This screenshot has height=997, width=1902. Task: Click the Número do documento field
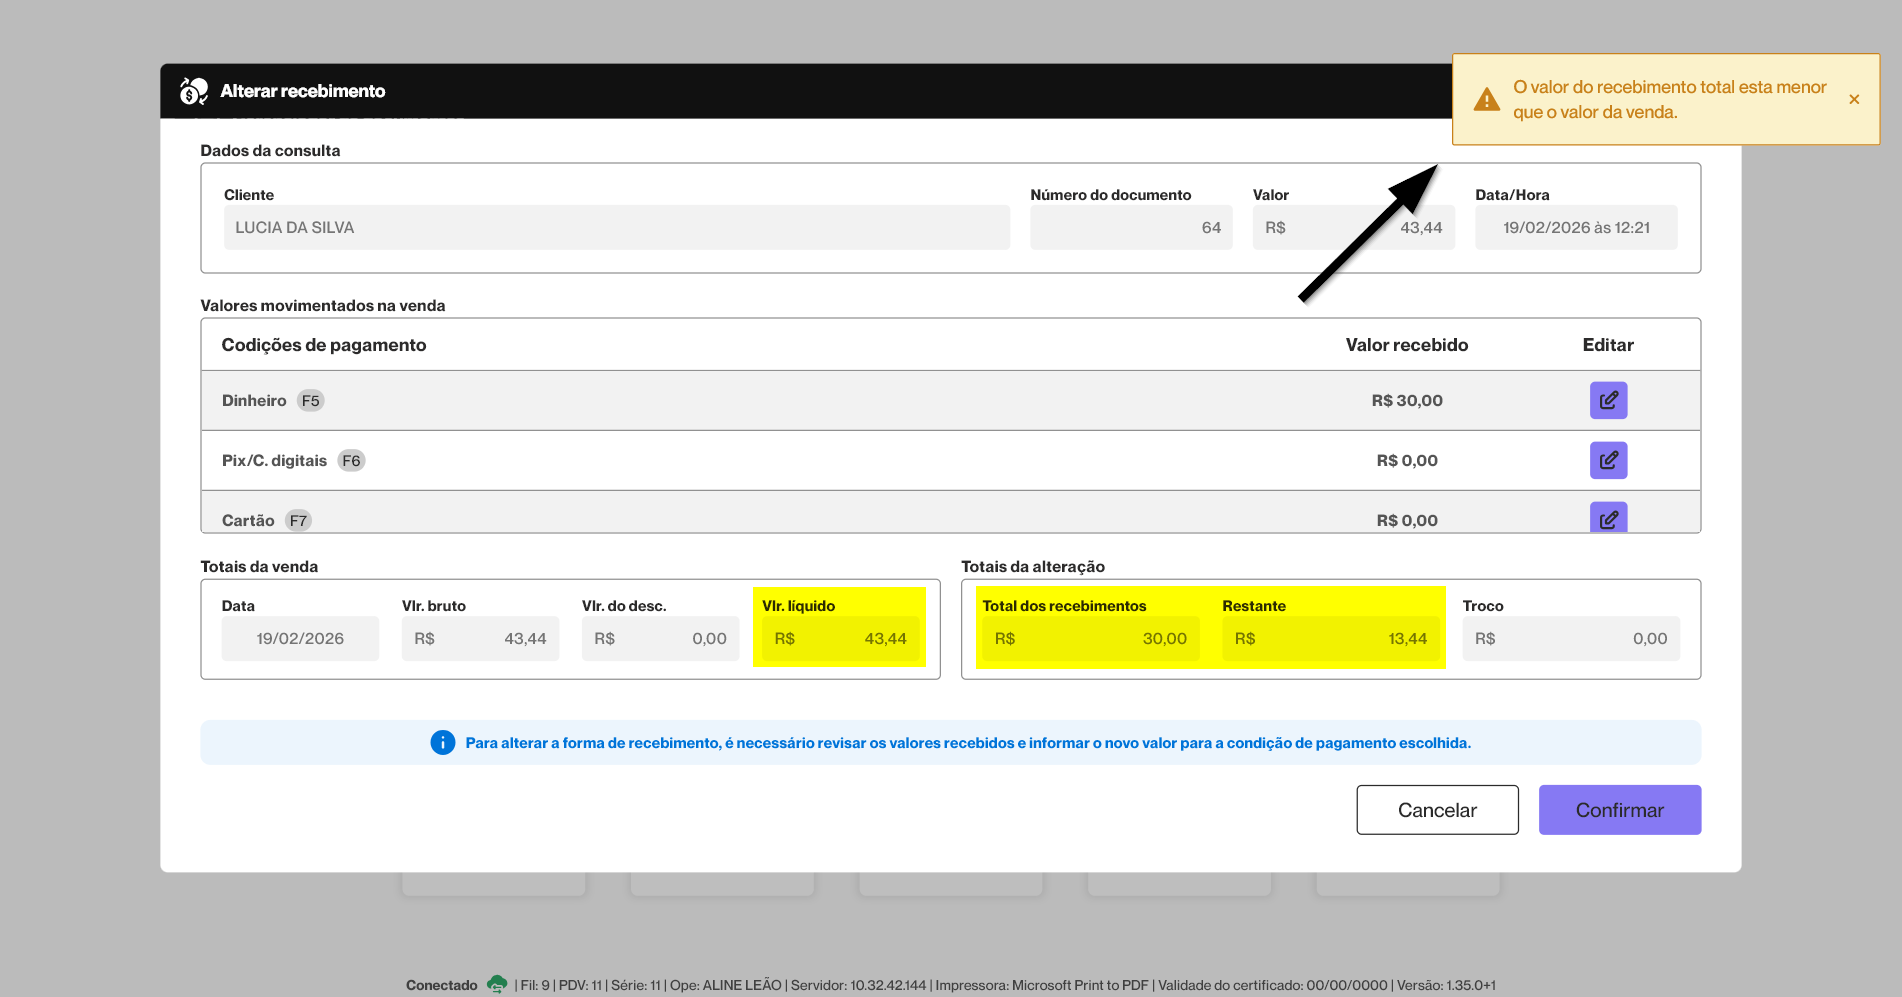1130,228
